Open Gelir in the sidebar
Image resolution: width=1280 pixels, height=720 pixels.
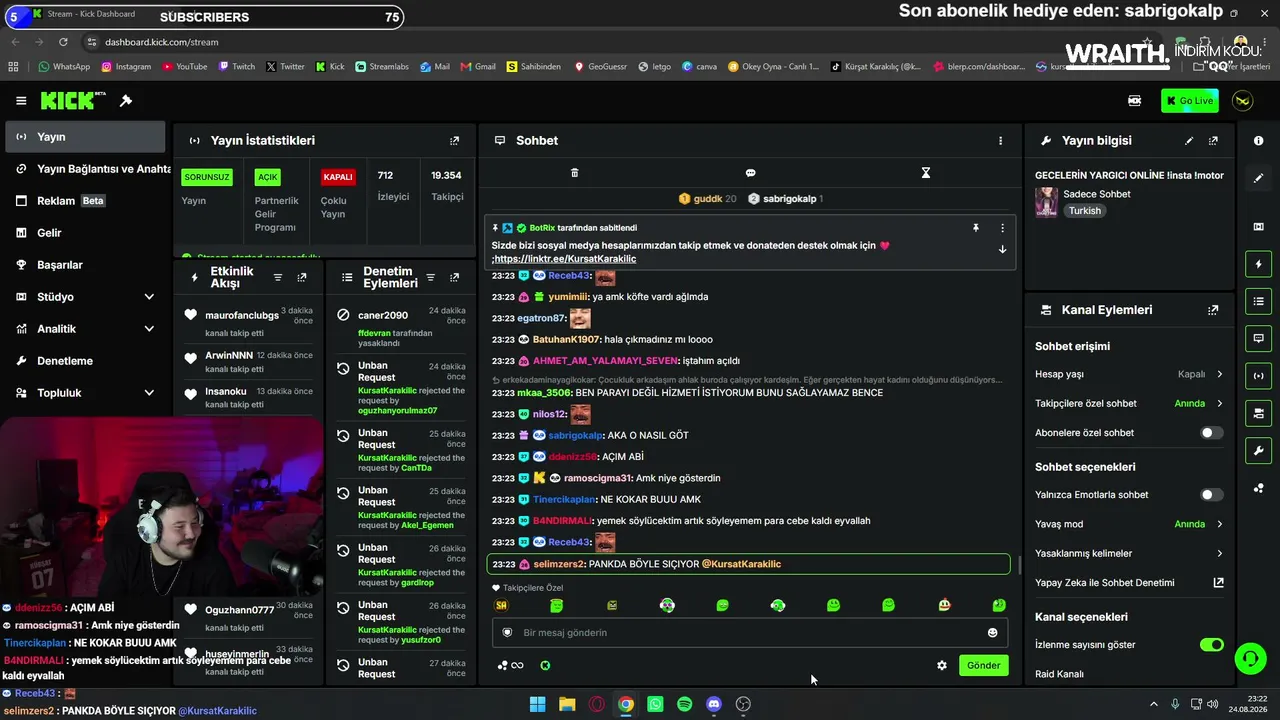pos(84,233)
